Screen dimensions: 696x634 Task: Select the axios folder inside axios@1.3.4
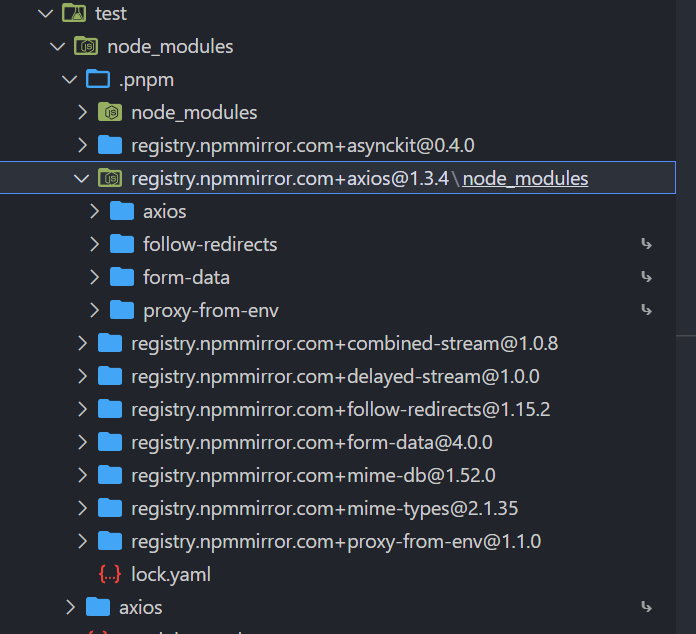point(164,212)
